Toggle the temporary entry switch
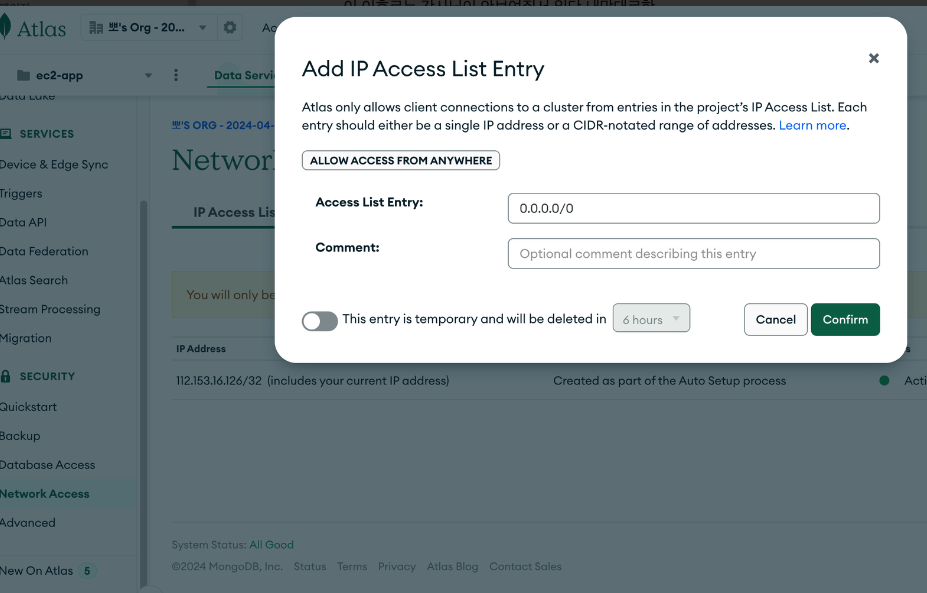 pos(319,321)
